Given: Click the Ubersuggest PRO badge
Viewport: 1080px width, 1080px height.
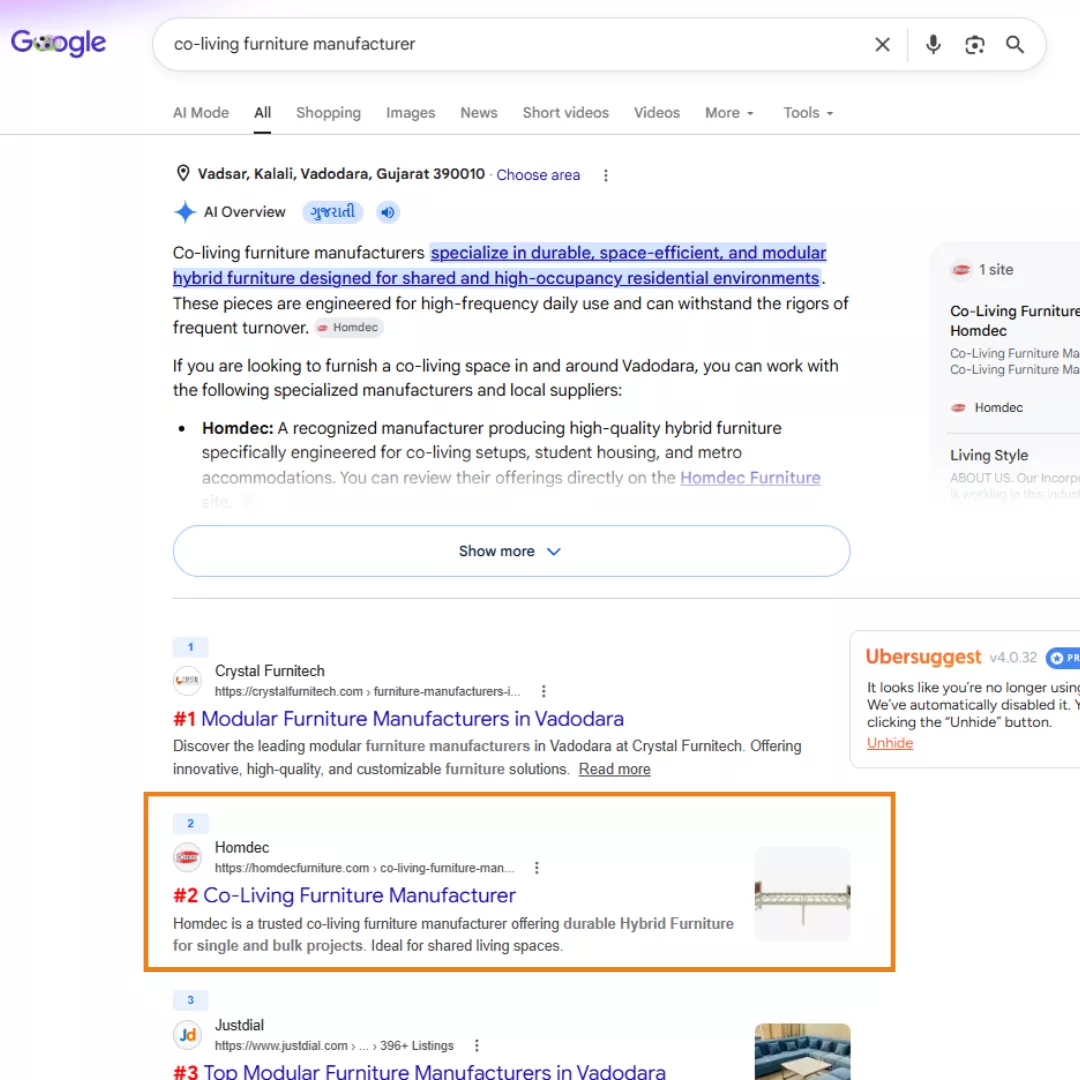Looking at the screenshot, I should (1063, 658).
